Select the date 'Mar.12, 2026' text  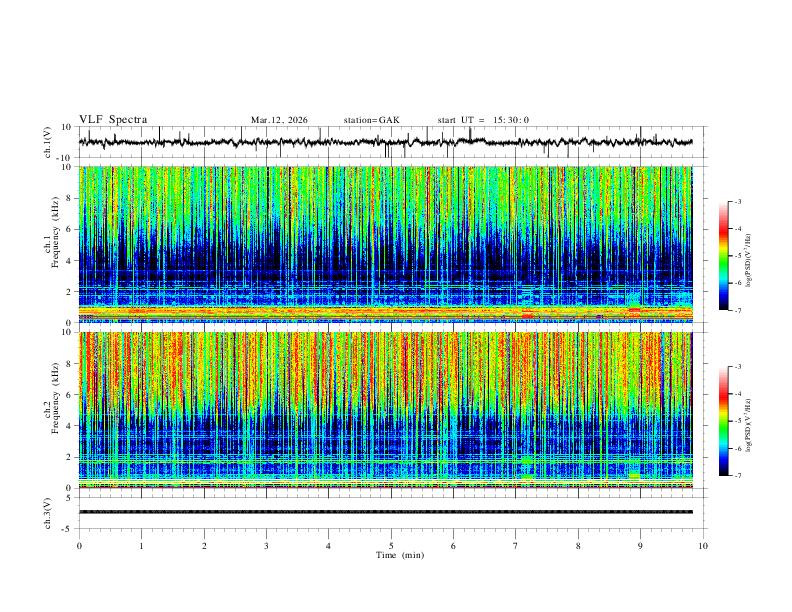(279, 120)
